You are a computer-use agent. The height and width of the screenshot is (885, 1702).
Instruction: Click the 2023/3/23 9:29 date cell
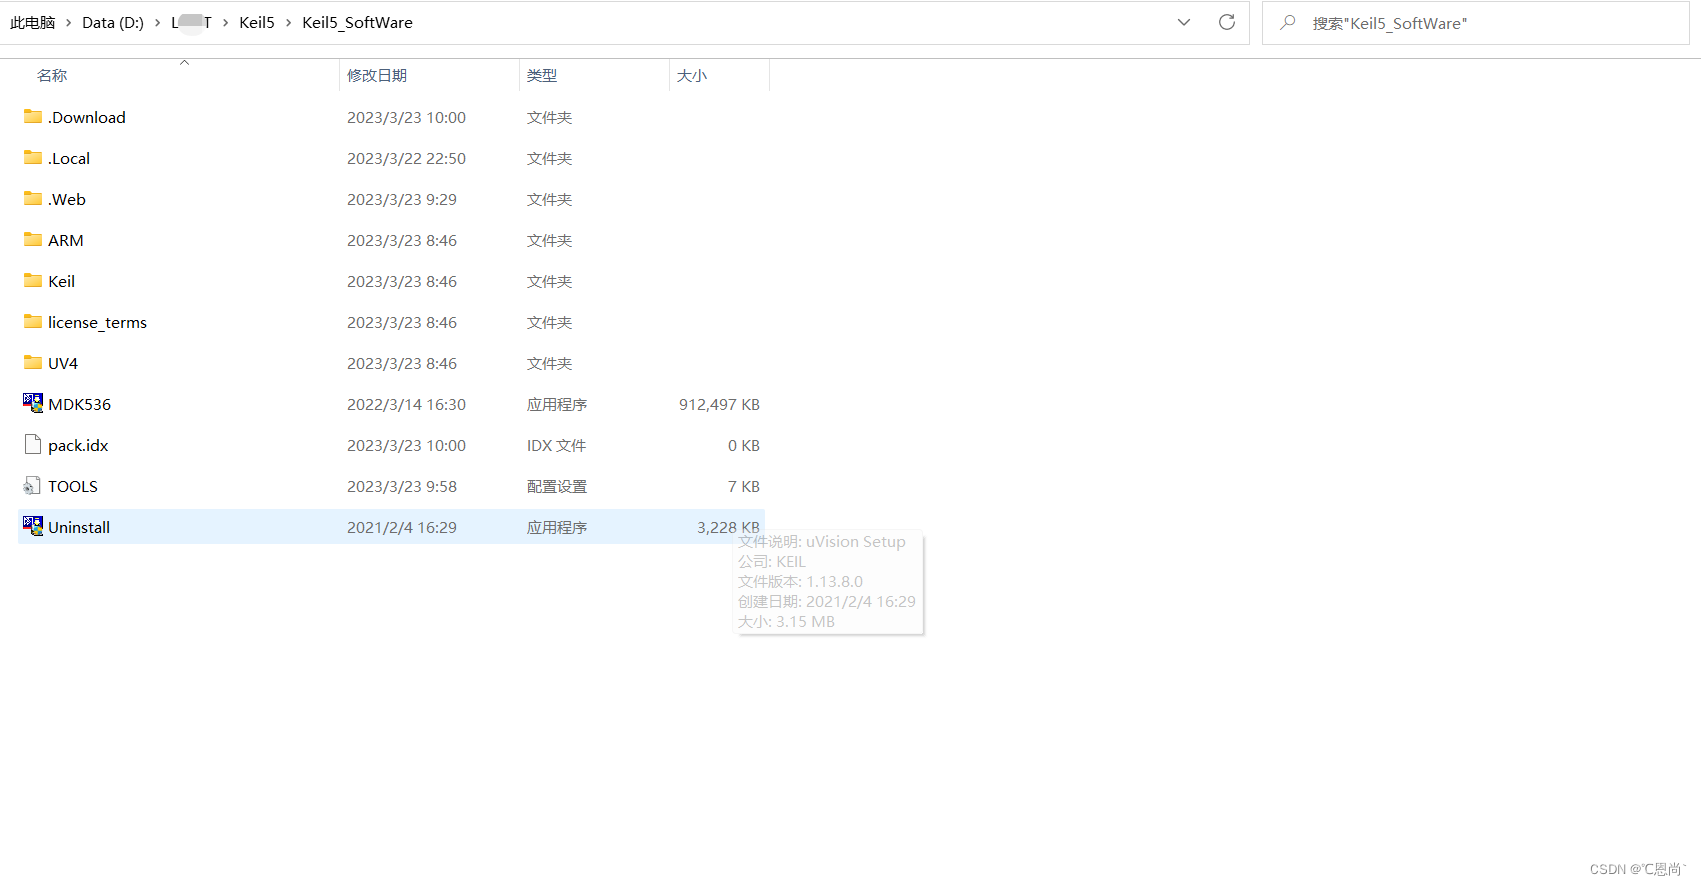coord(402,199)
